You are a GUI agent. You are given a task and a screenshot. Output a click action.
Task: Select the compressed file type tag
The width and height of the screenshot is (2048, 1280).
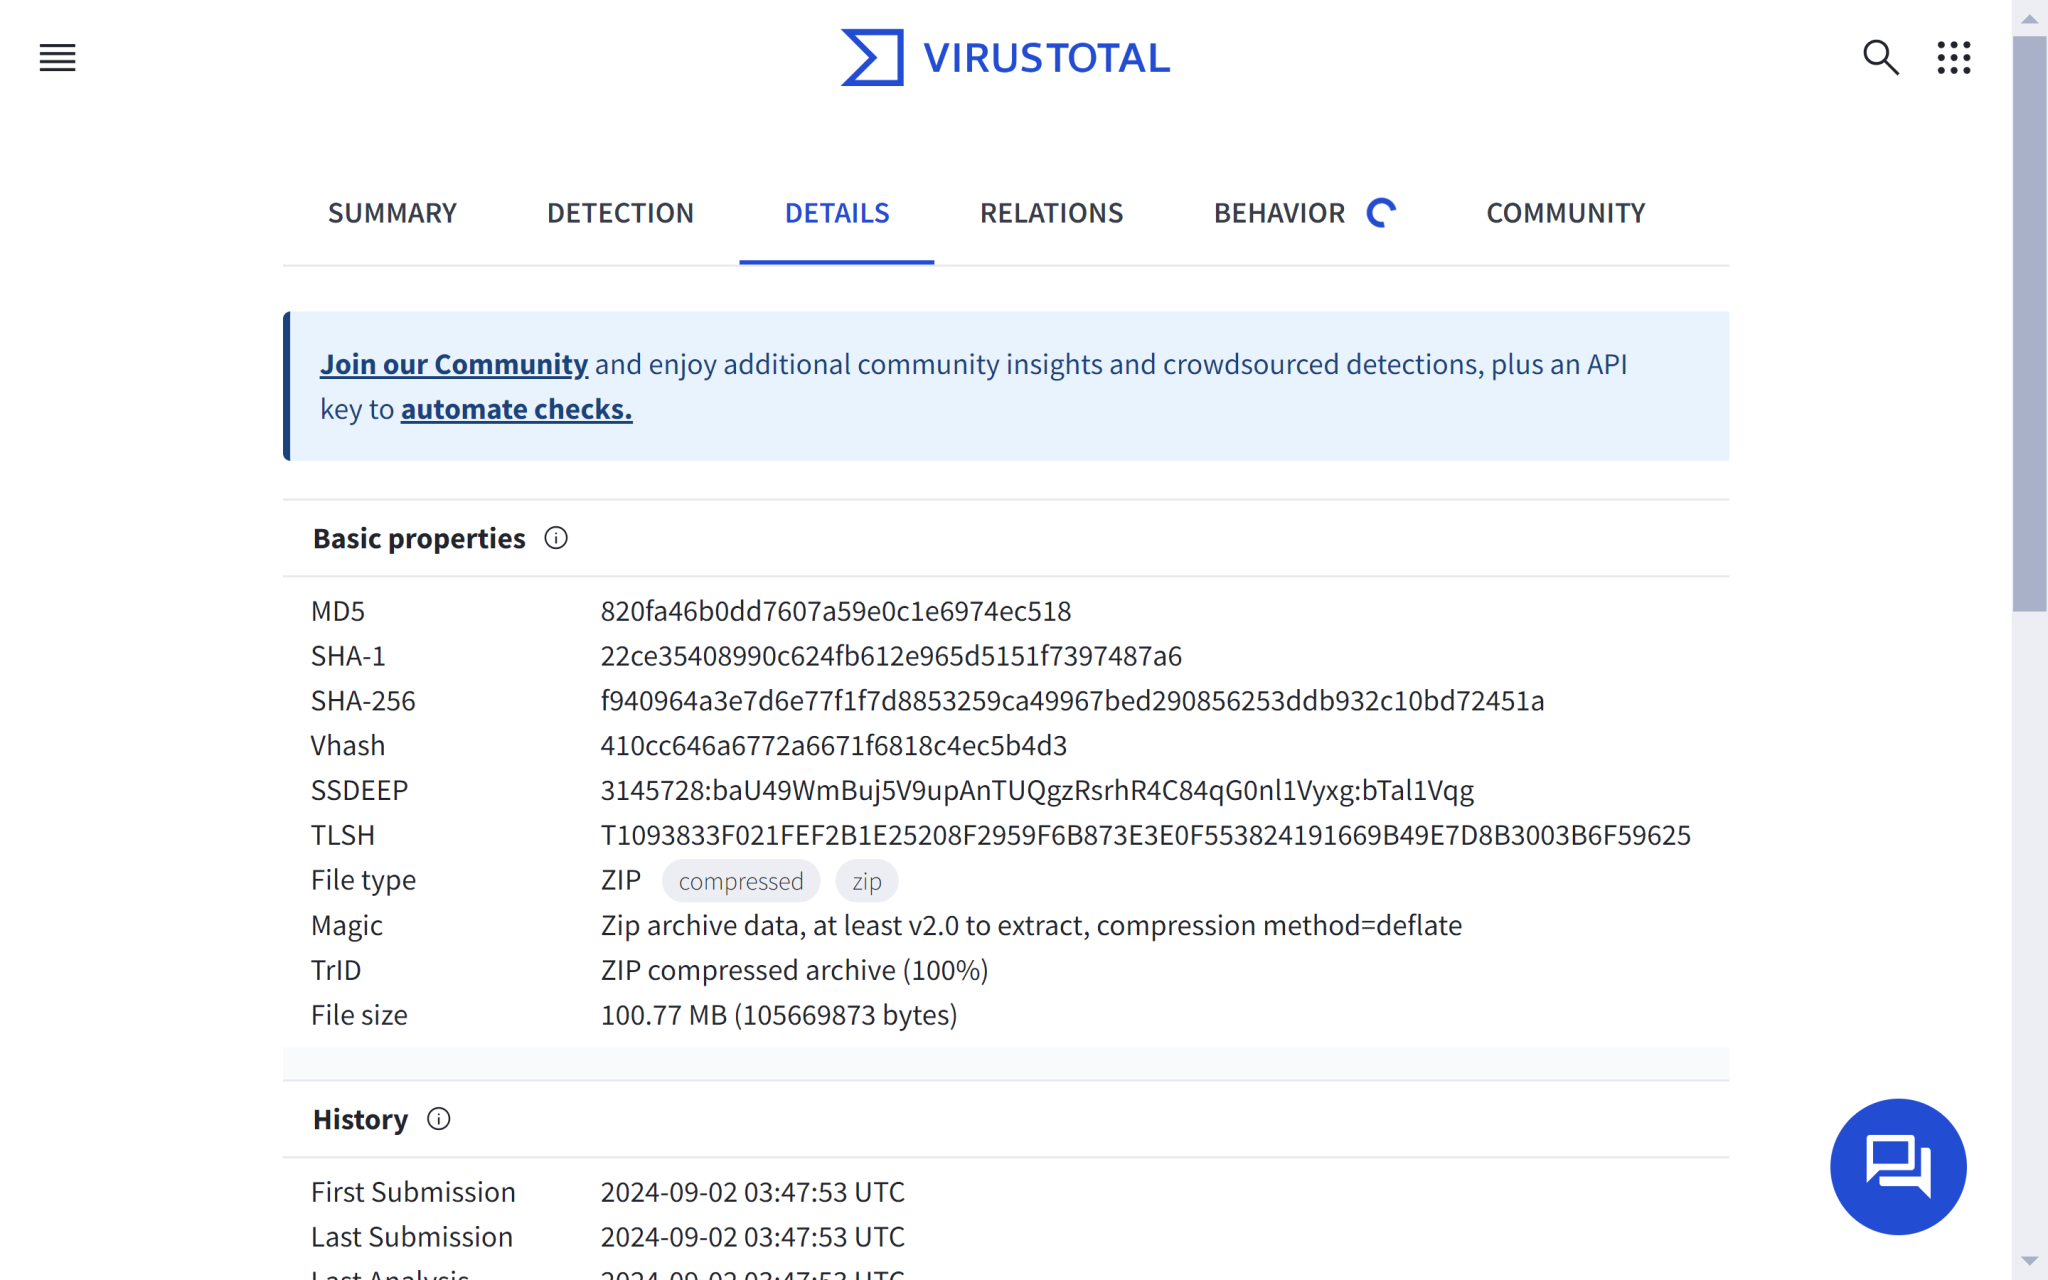740,880
